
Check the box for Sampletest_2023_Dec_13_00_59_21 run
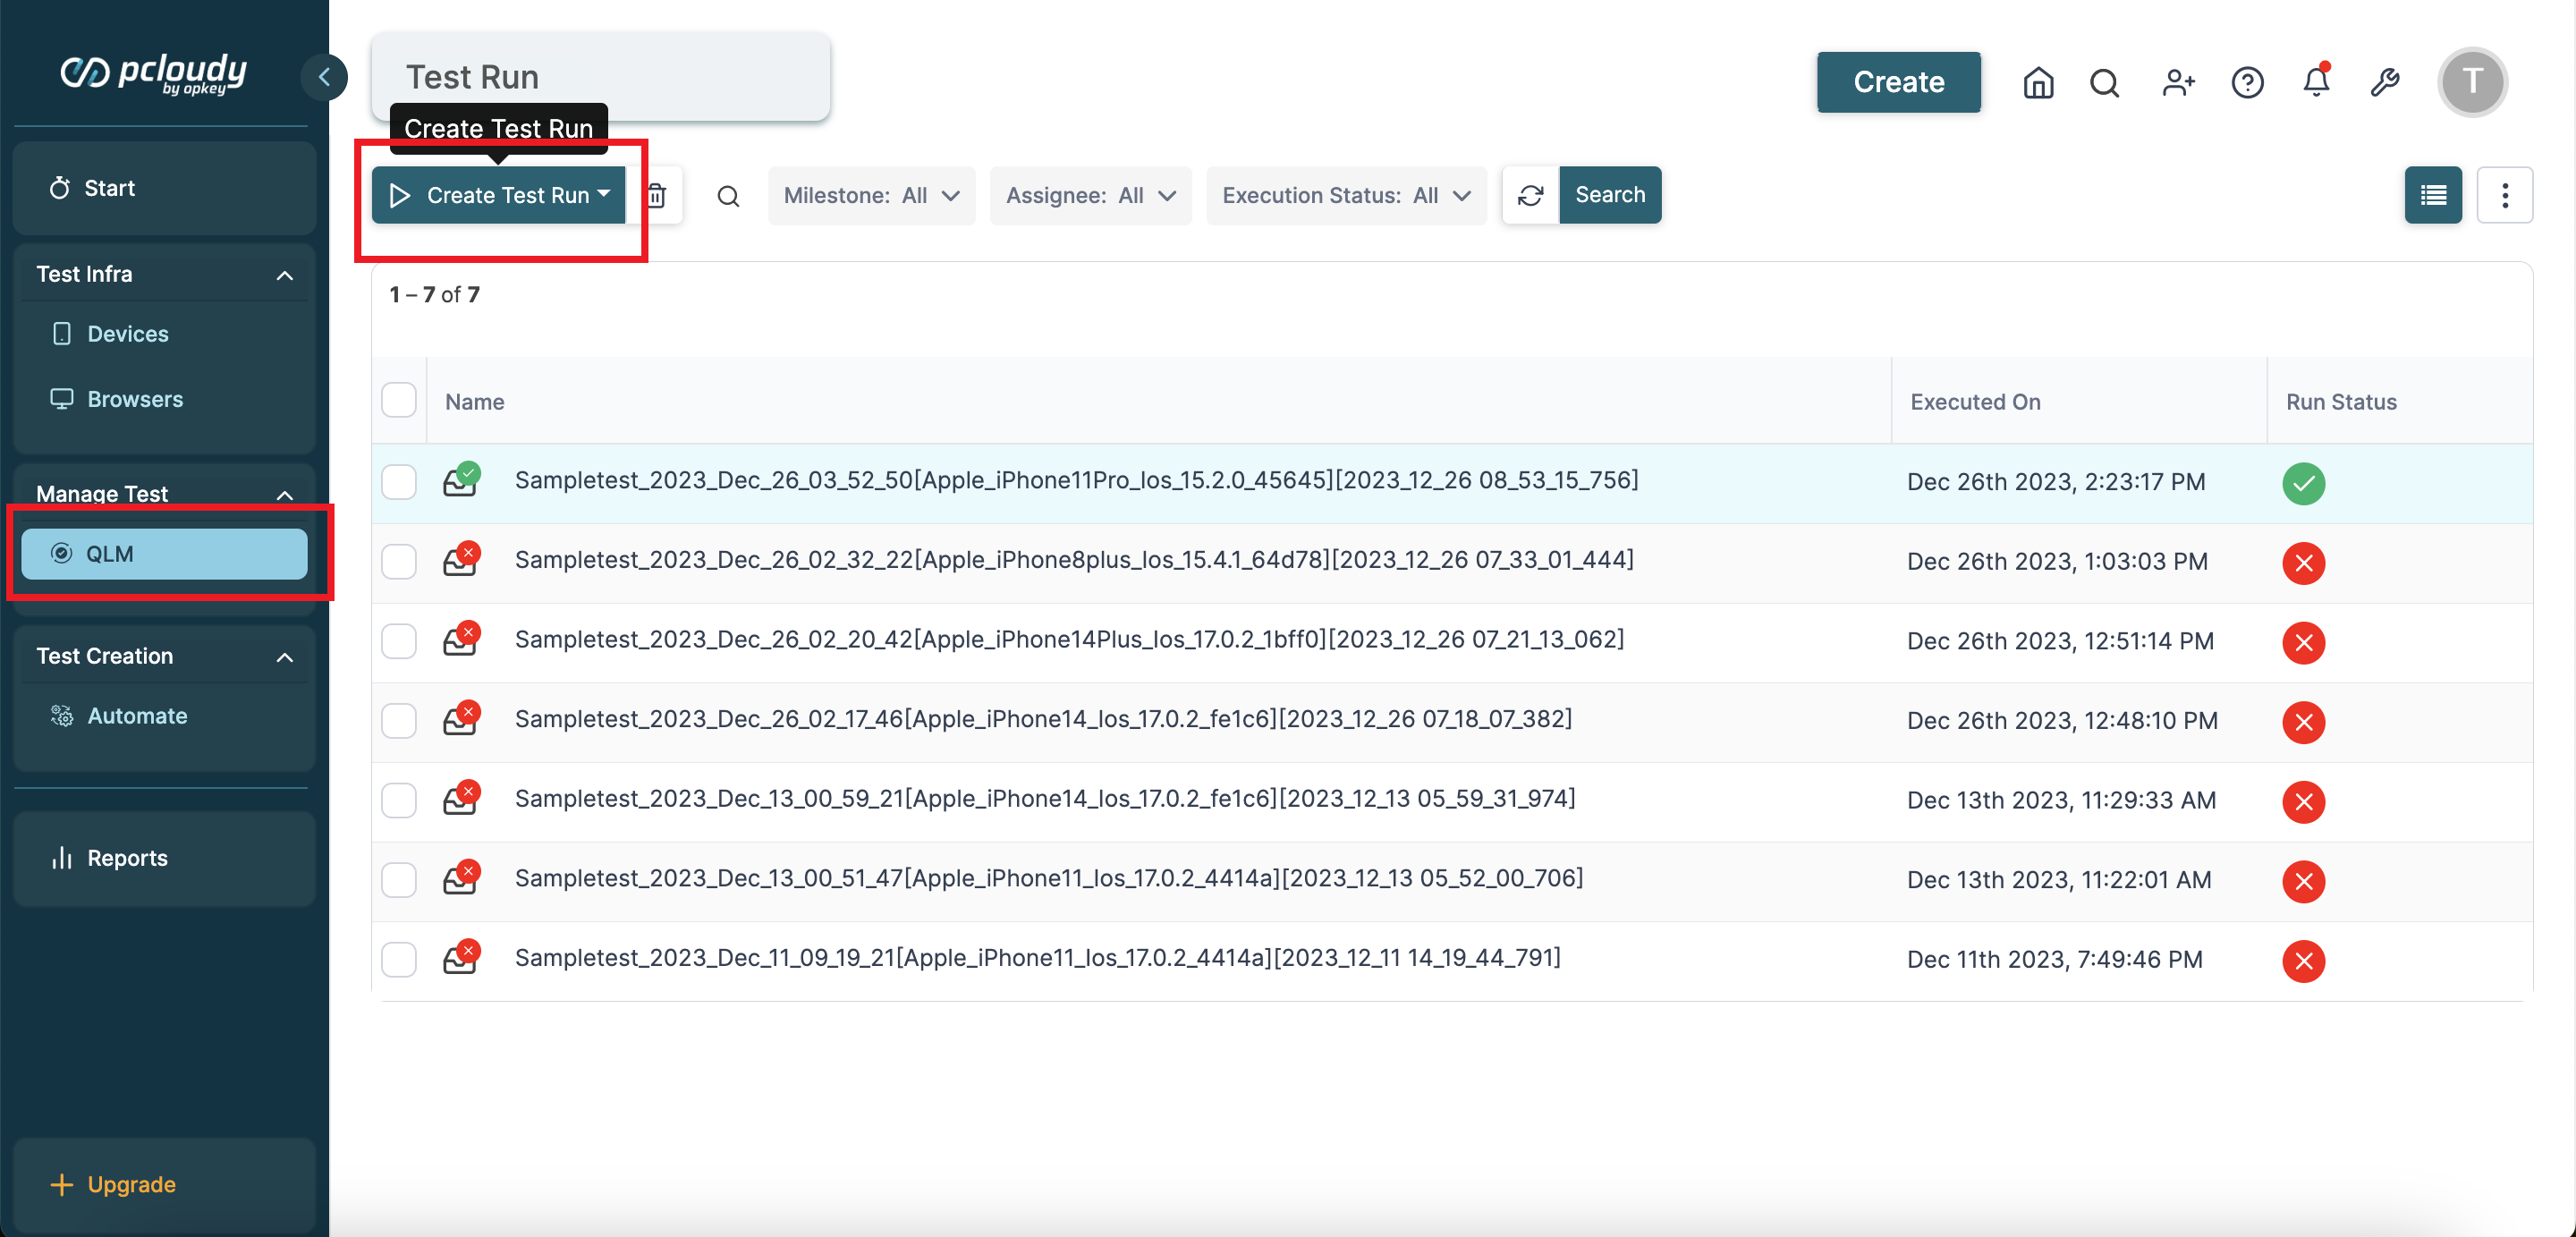tap(399, 801)
